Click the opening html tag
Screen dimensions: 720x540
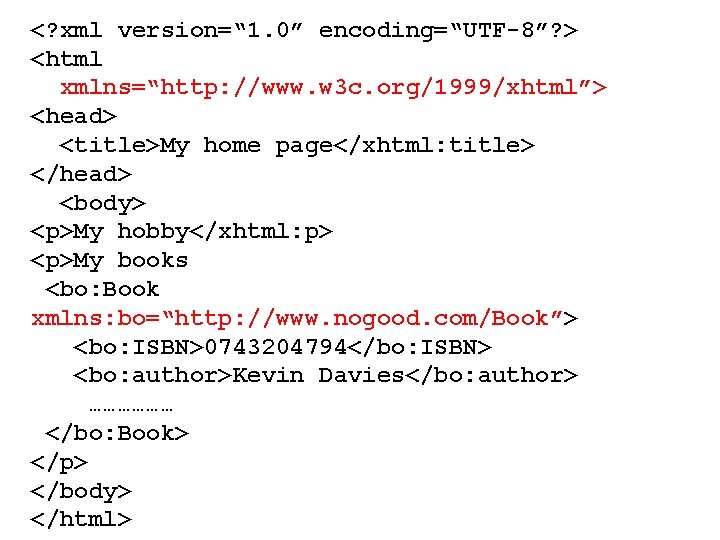pos(66,59)
